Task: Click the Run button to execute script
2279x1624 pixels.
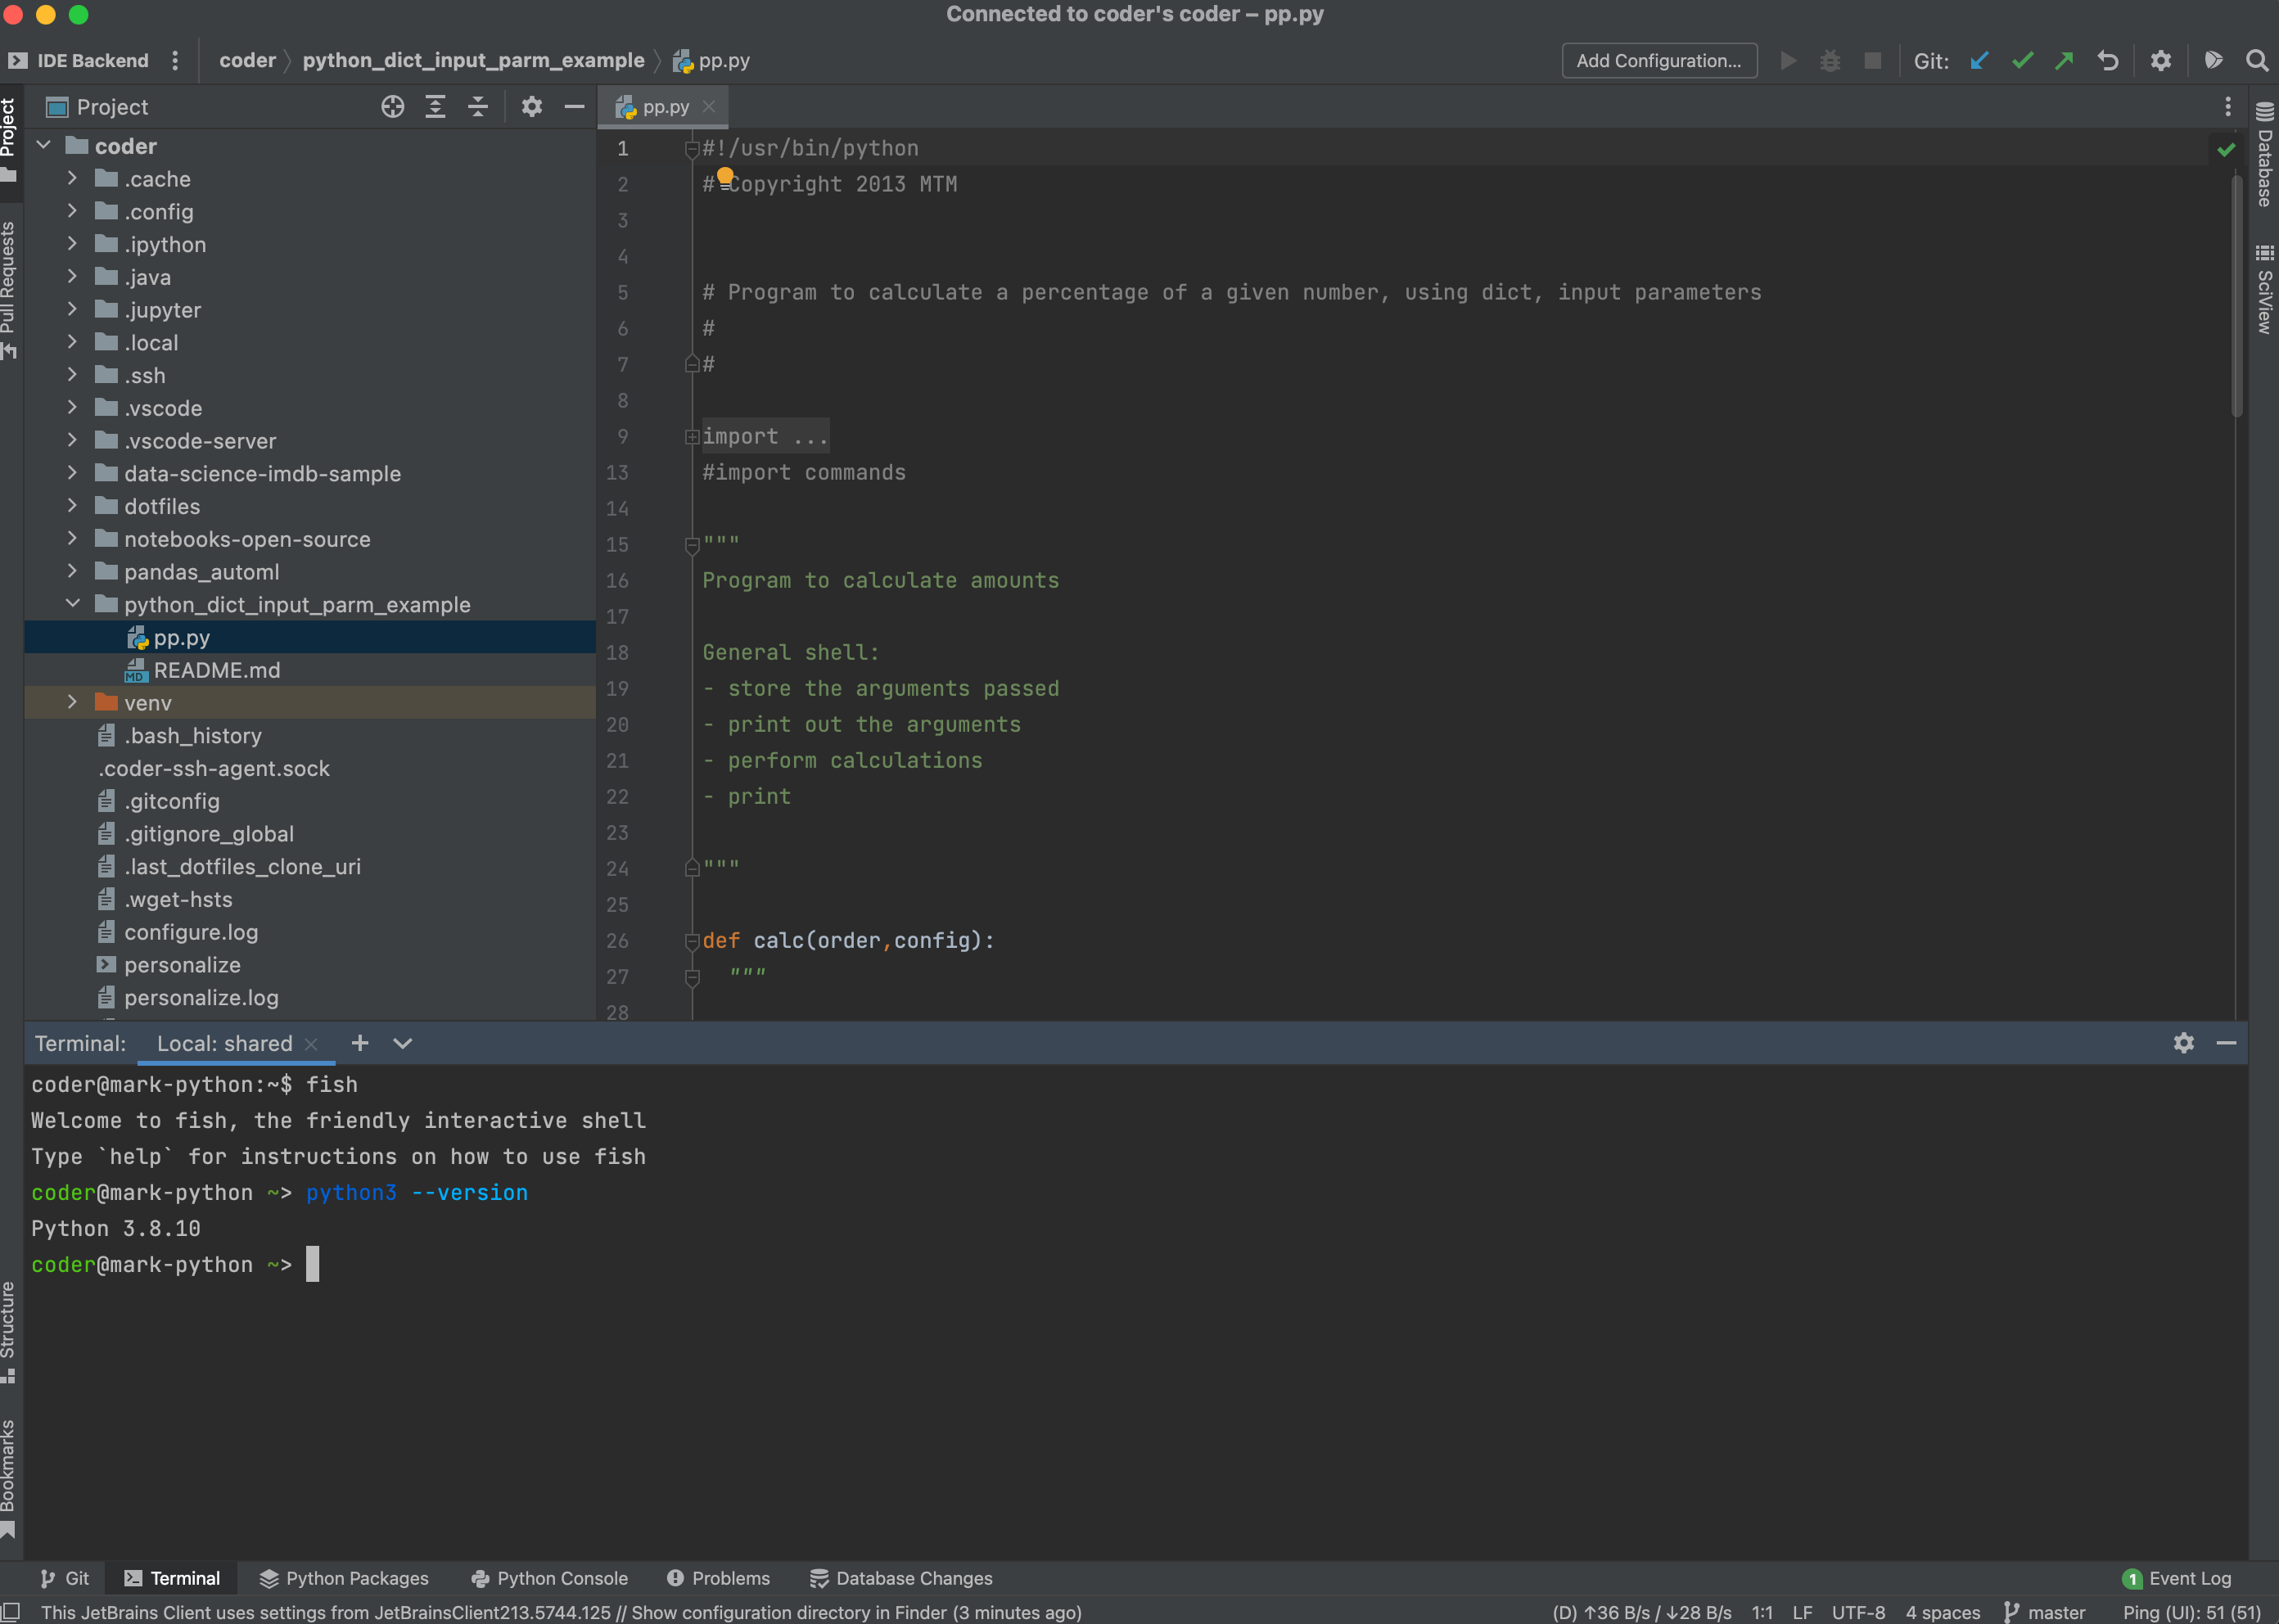Action: pyautogui.click(x=1789, y=60)
